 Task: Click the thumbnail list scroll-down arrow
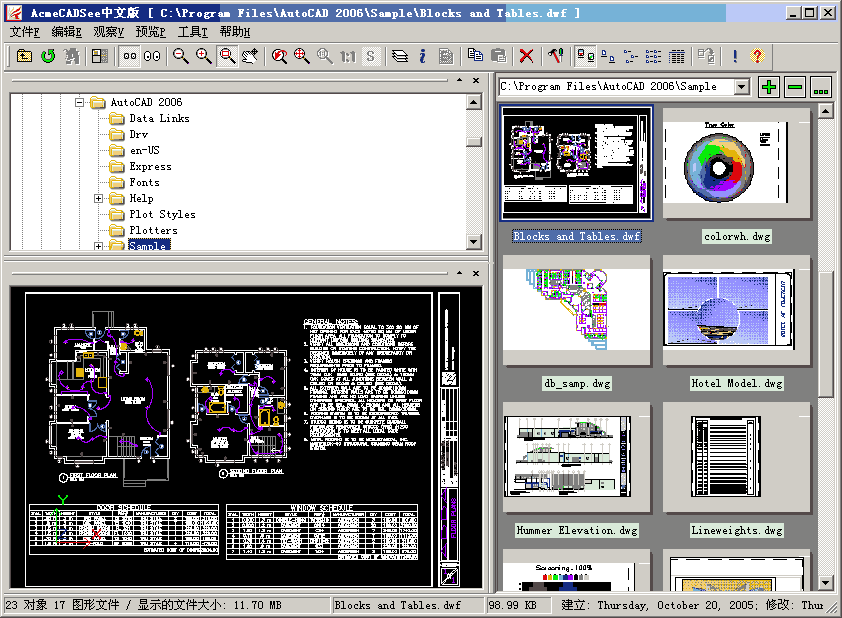pos(825,583)
